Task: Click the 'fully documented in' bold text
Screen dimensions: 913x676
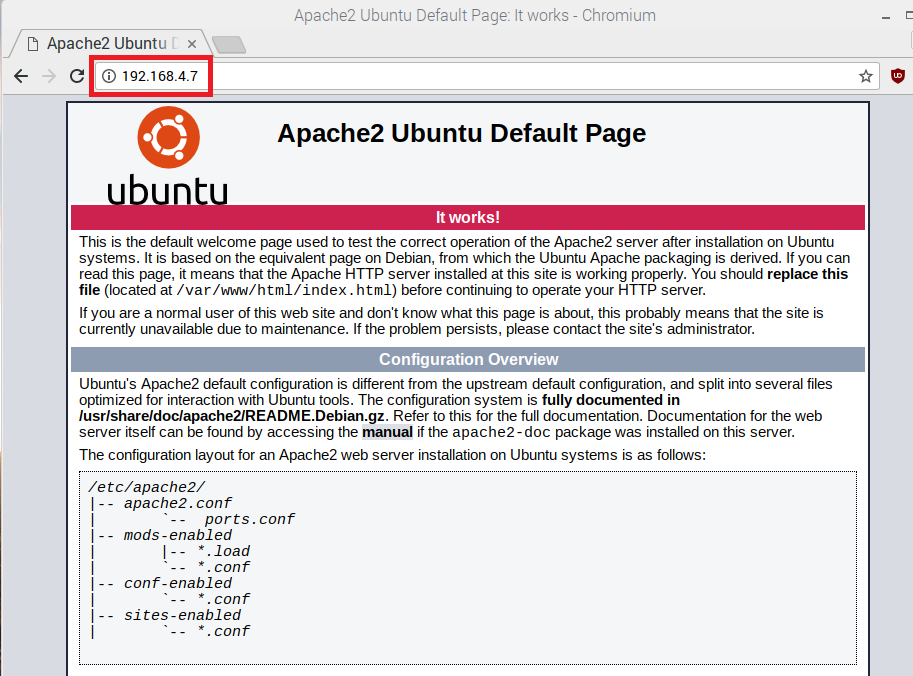Action: pos(611,400)
